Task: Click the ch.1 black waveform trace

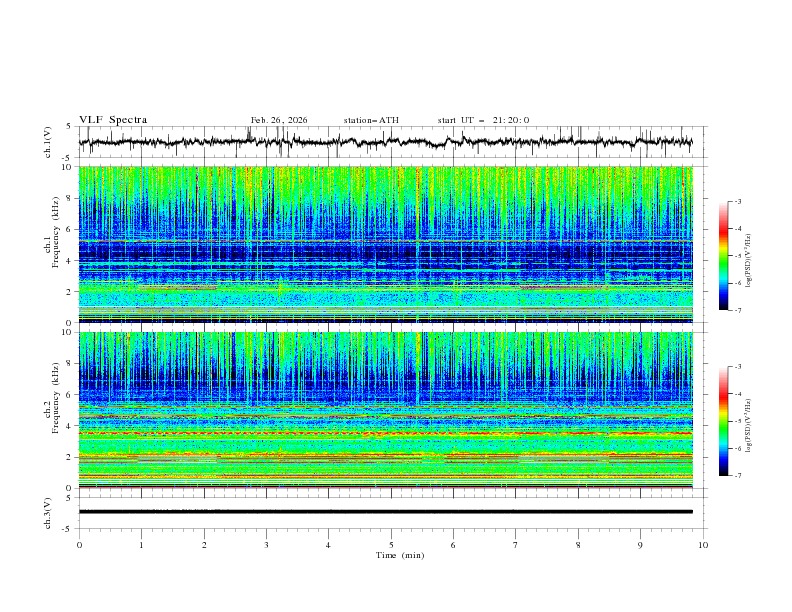Action: (386, 142)
